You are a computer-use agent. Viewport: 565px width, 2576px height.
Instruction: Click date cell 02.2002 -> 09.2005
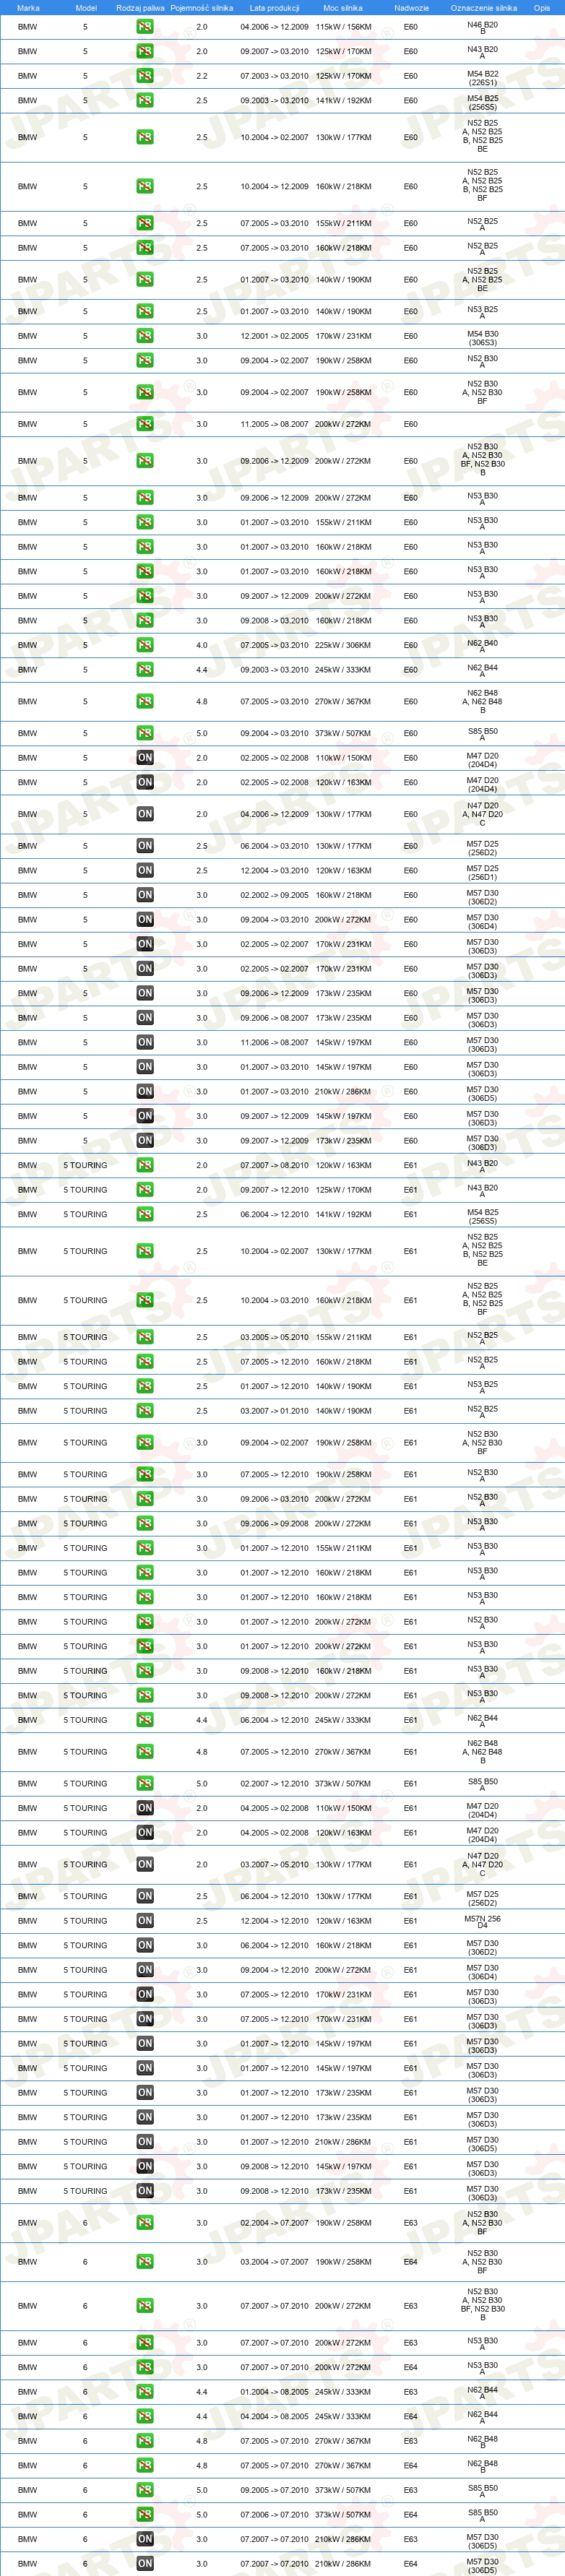click(274, 895)
